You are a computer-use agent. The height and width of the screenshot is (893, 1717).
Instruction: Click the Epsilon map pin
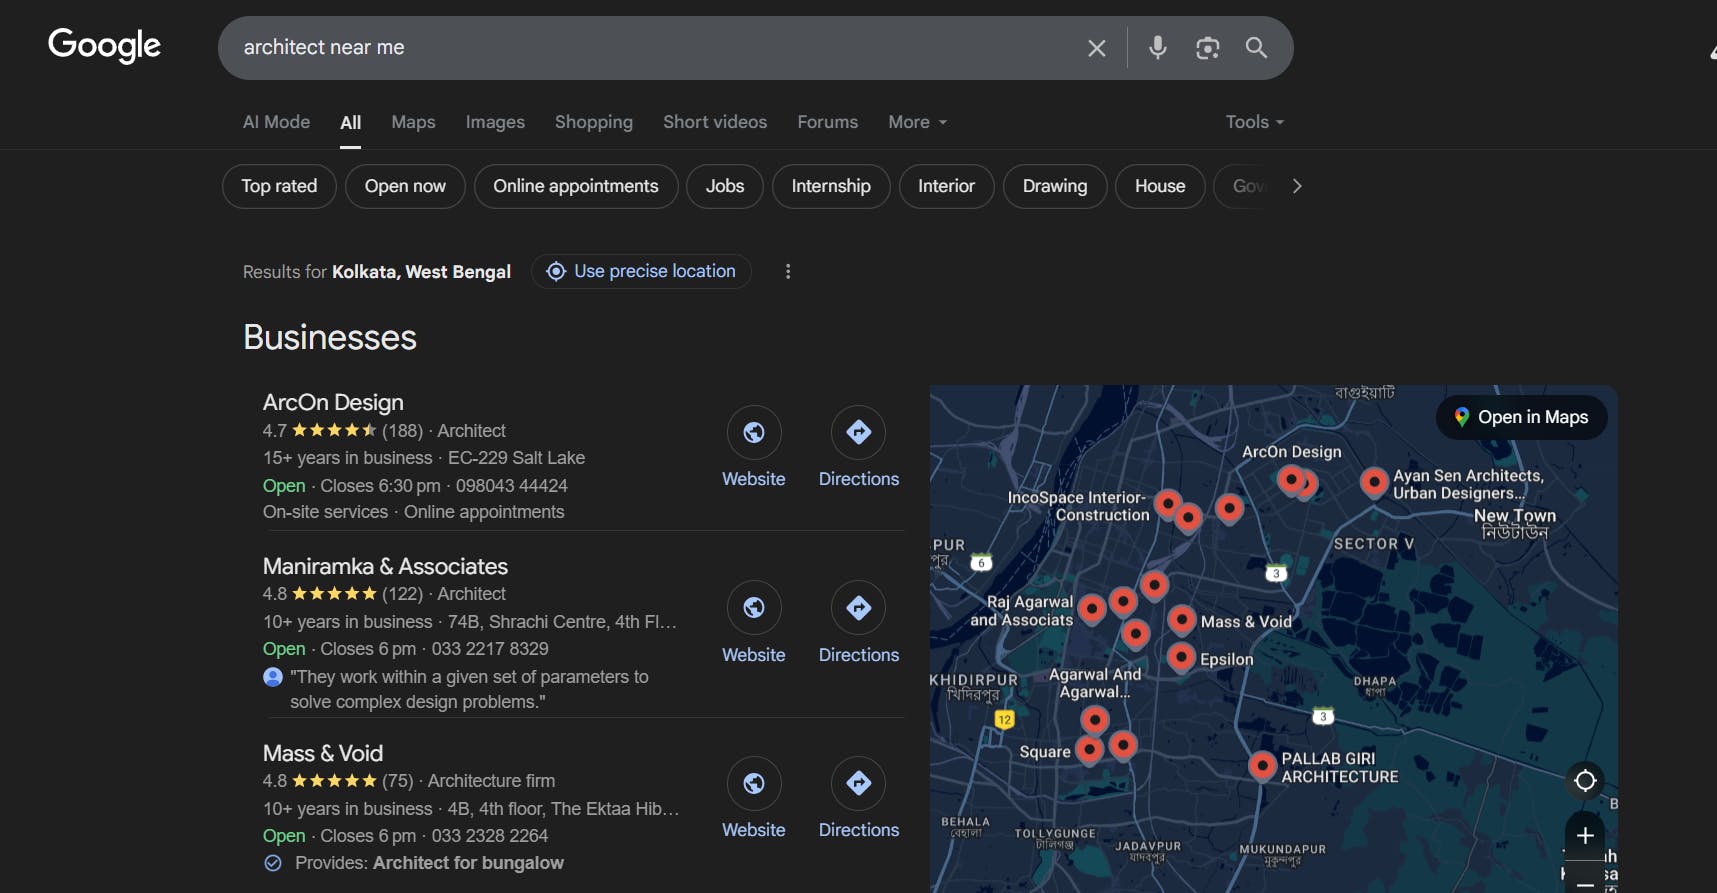point(1181,658)
